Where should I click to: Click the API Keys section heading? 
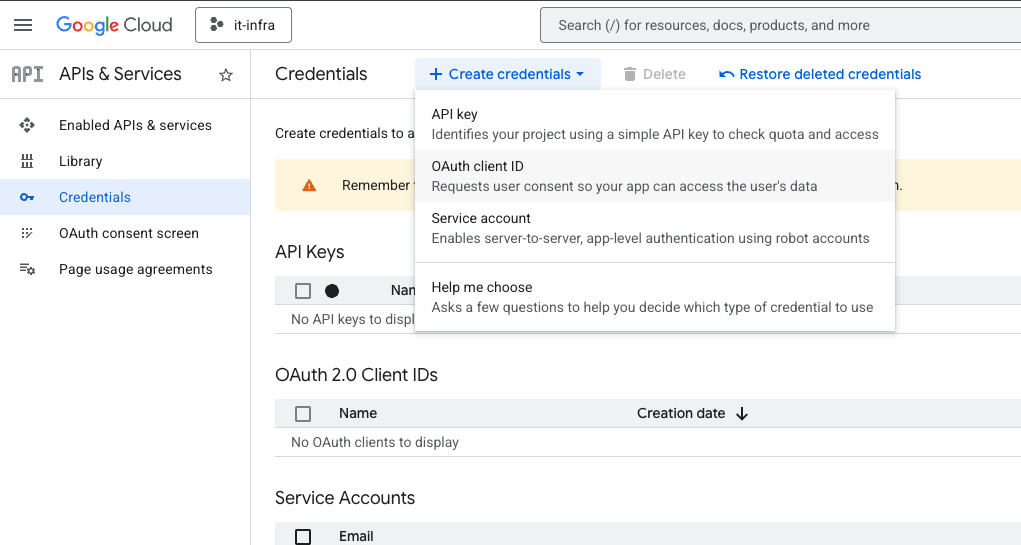(310, 252)
